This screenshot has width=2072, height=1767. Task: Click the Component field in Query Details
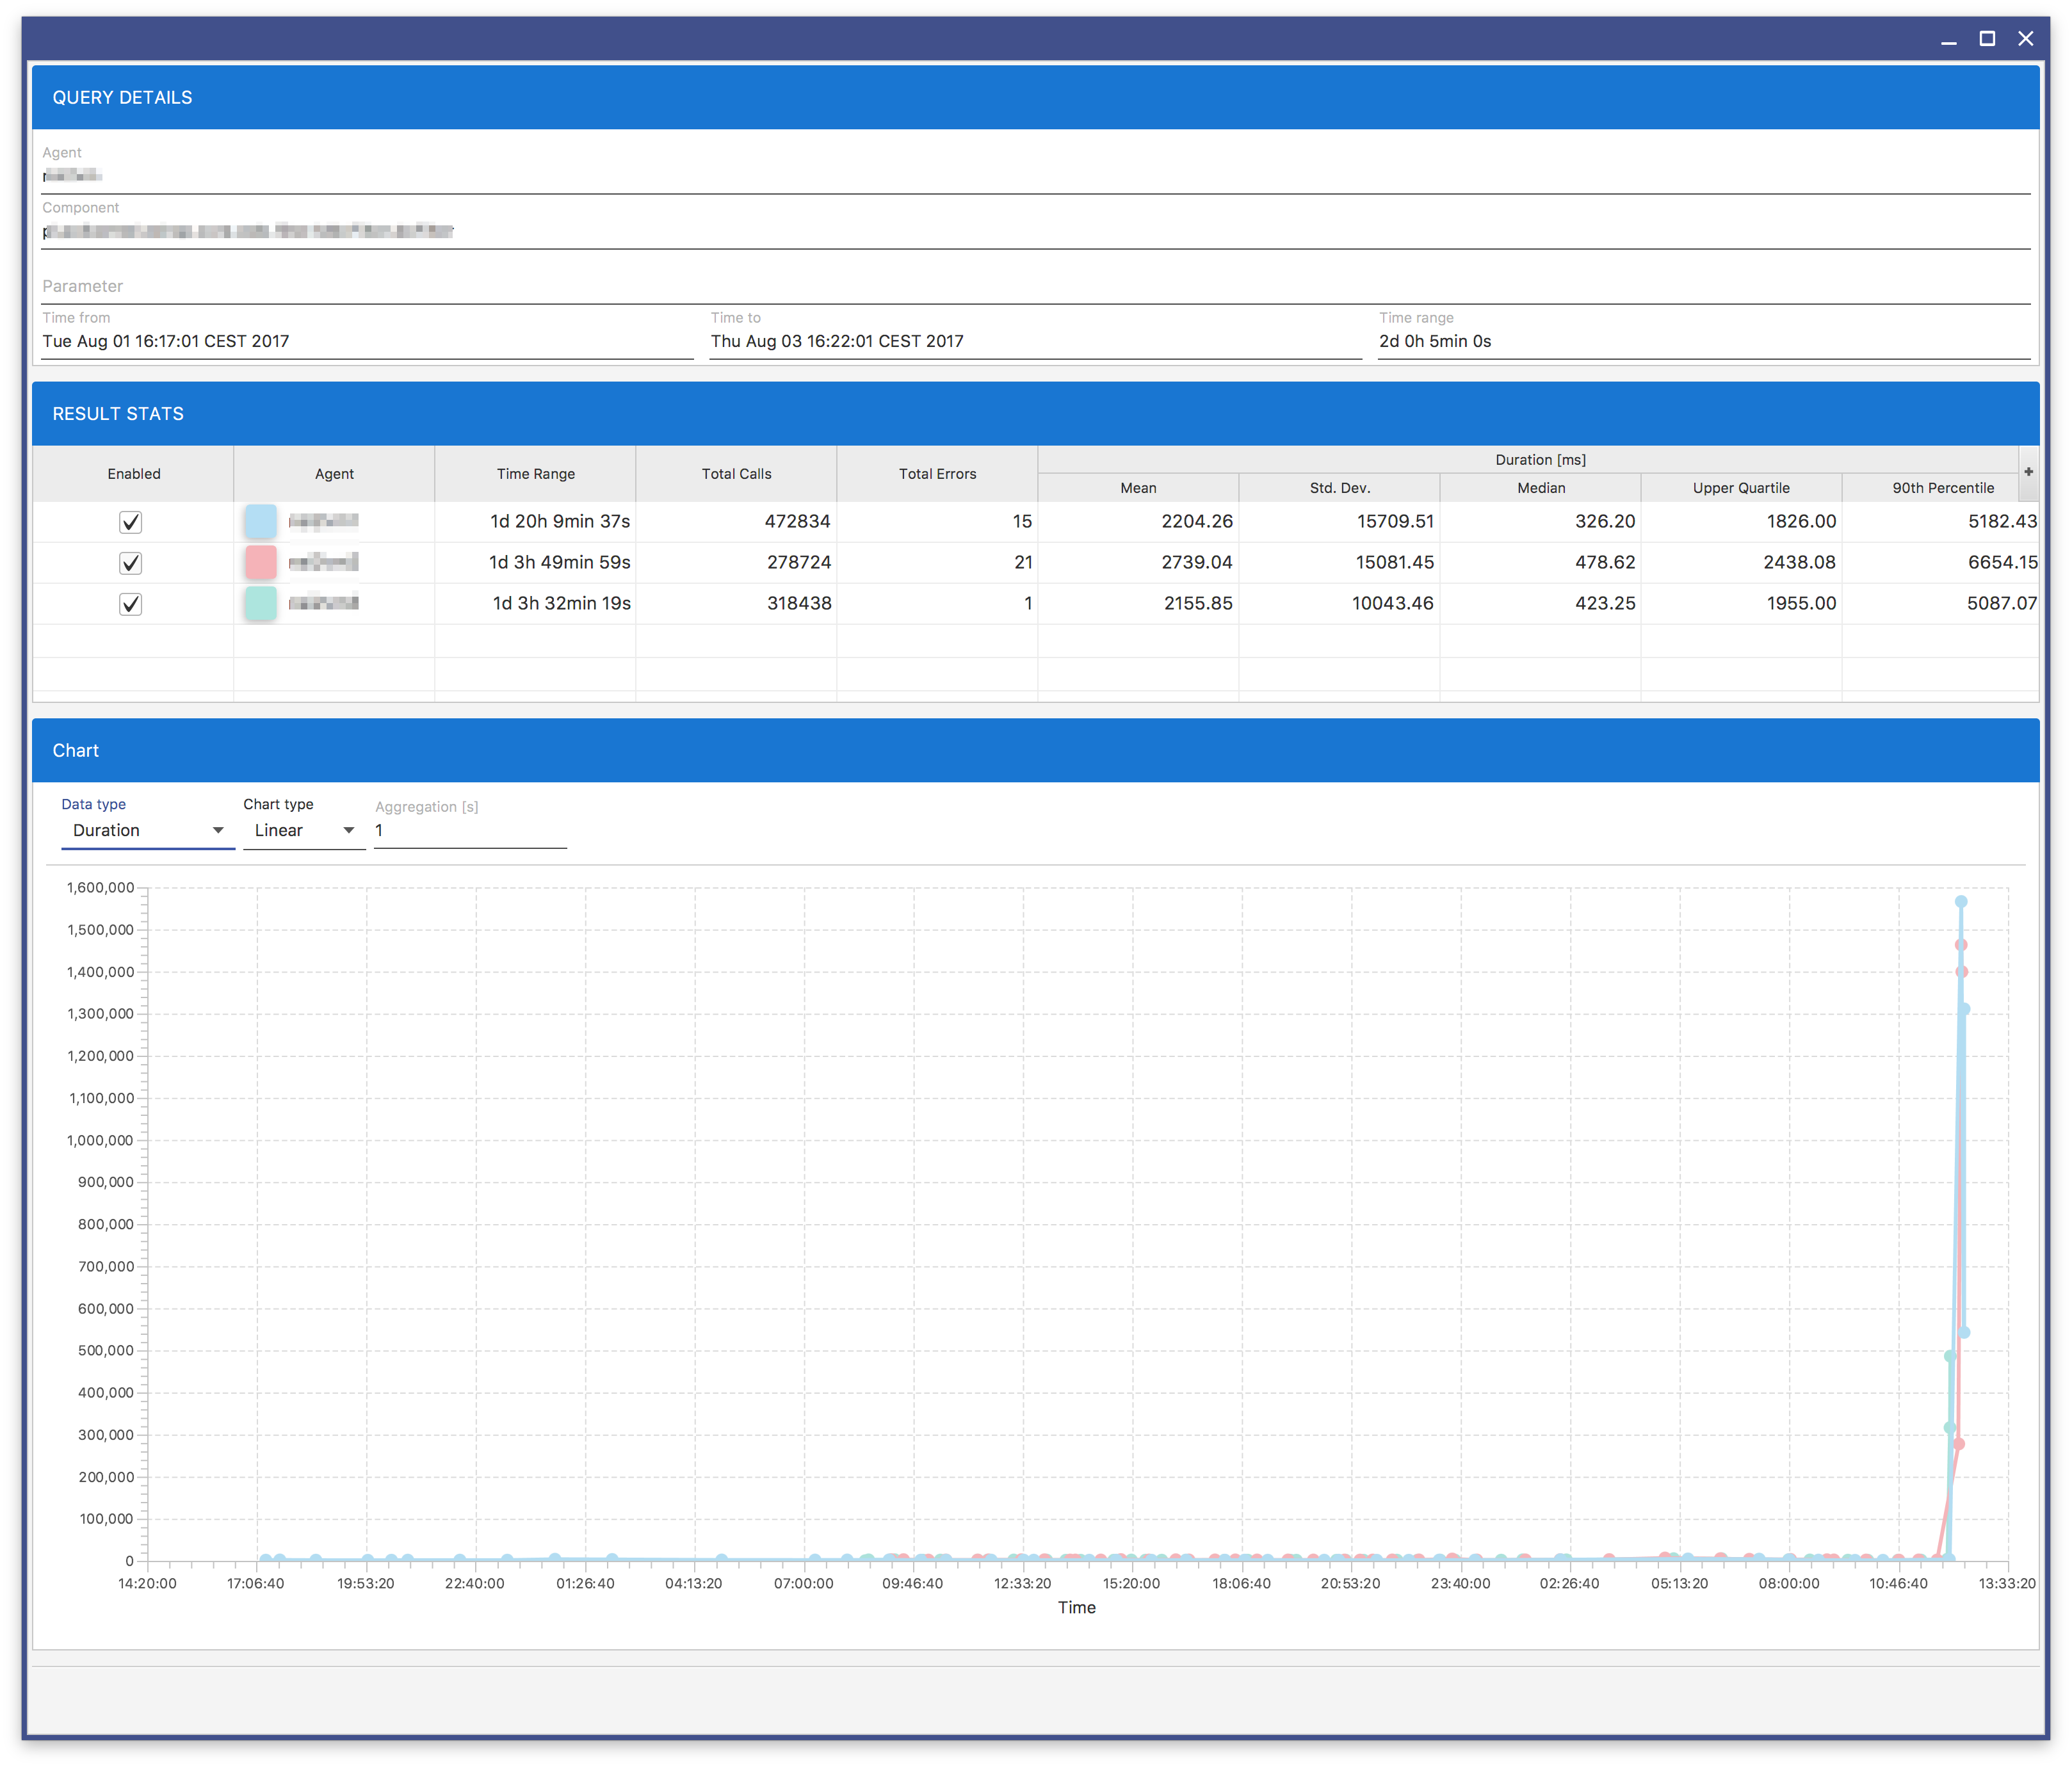click(1036, 231)
